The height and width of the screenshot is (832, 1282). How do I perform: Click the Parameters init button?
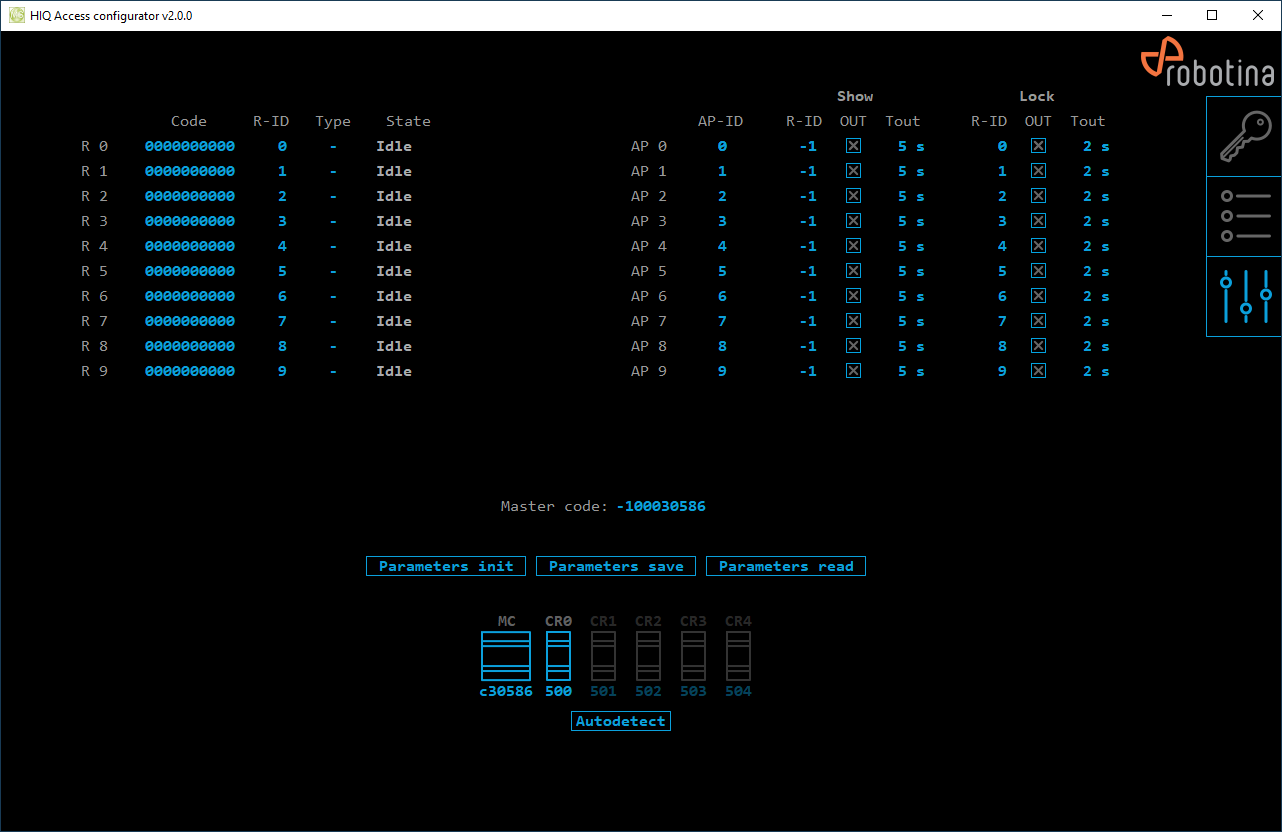[446, 566]
